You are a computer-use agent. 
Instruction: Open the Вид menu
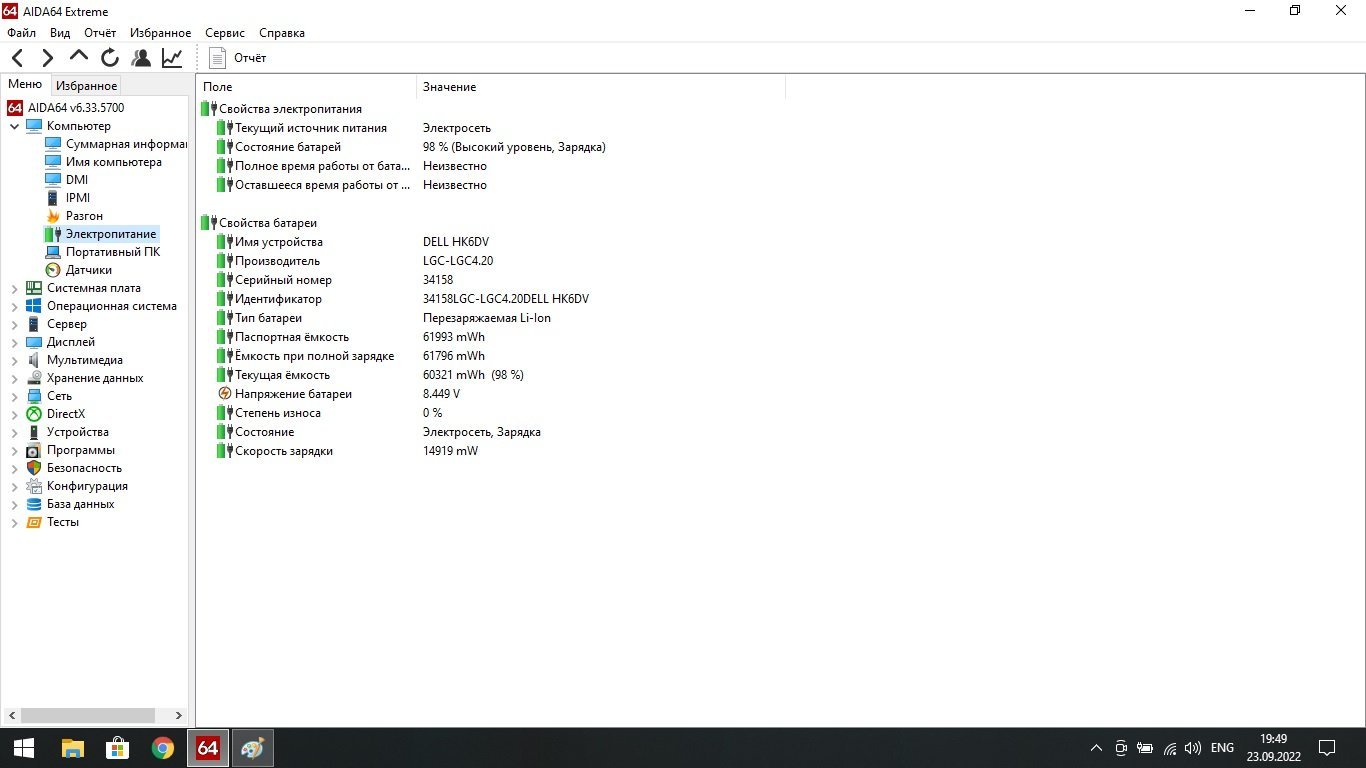click(x=60, y=33)
